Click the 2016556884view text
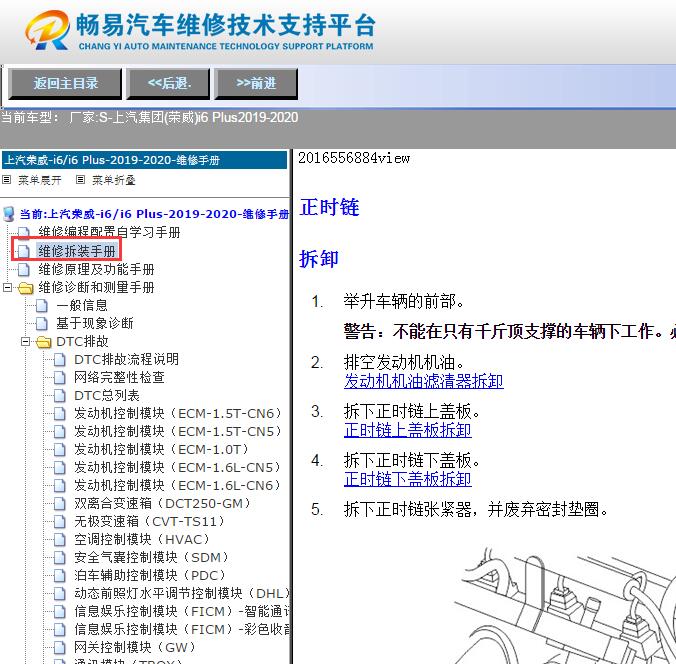Image resolution: width=676 pixels, height=664 pixels. (354, 158)
